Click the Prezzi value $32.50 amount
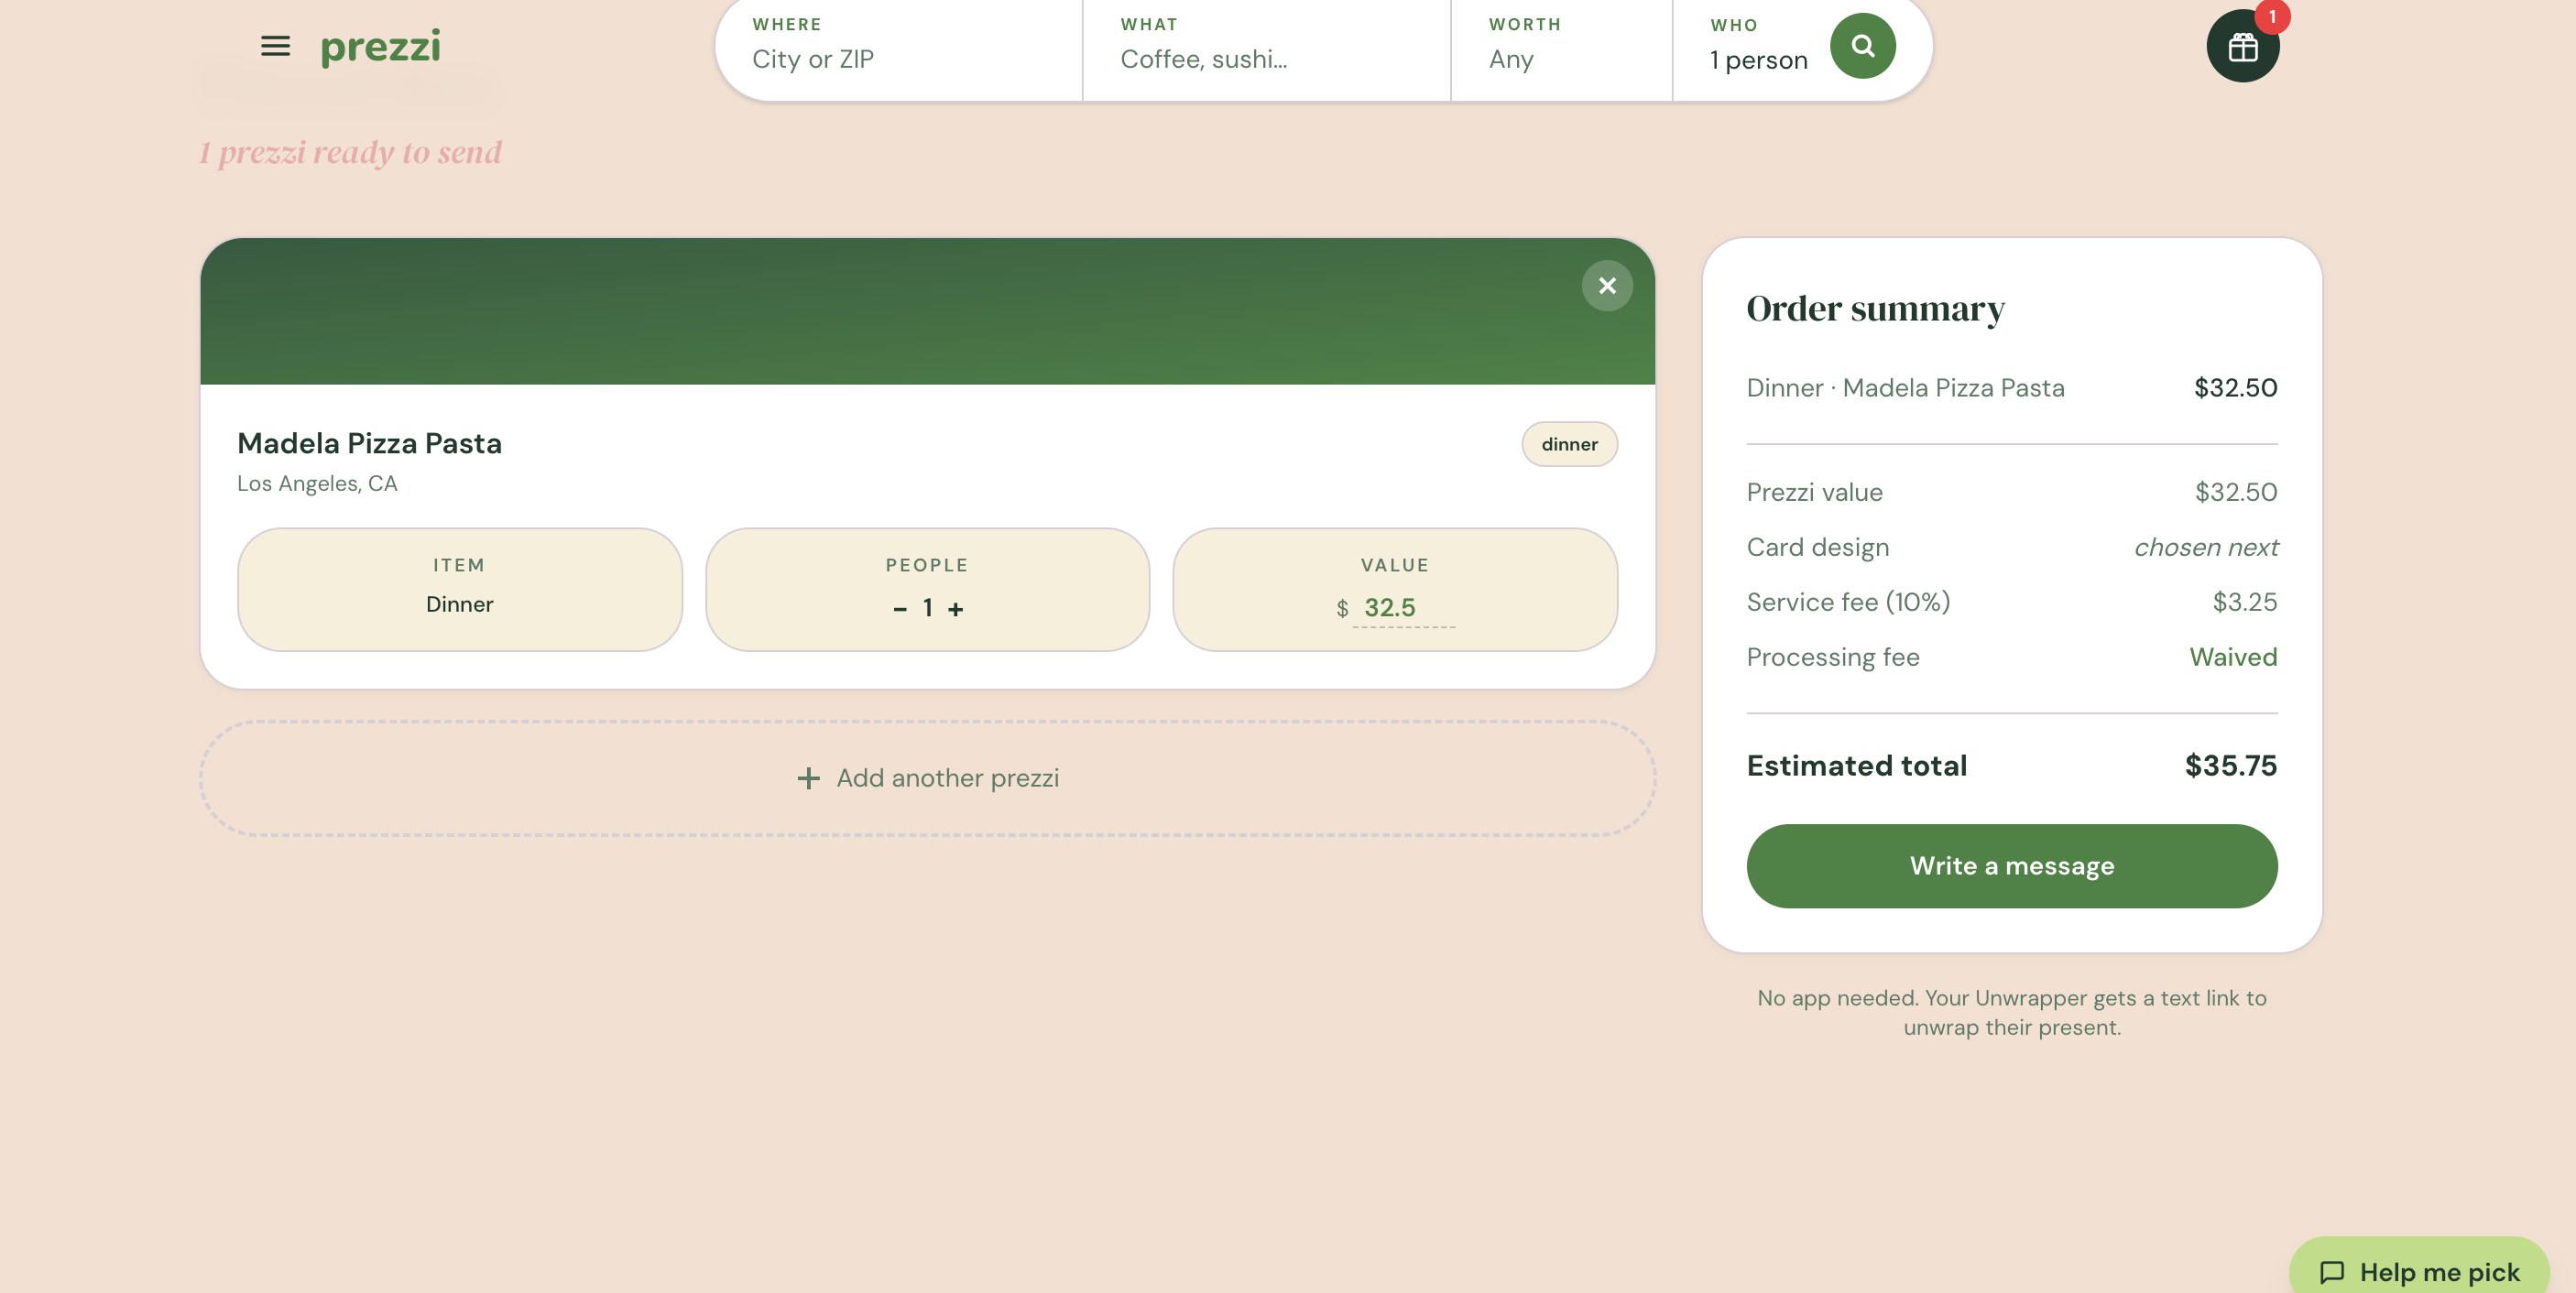The image size is (2576, 1293). pos(2235,492)
